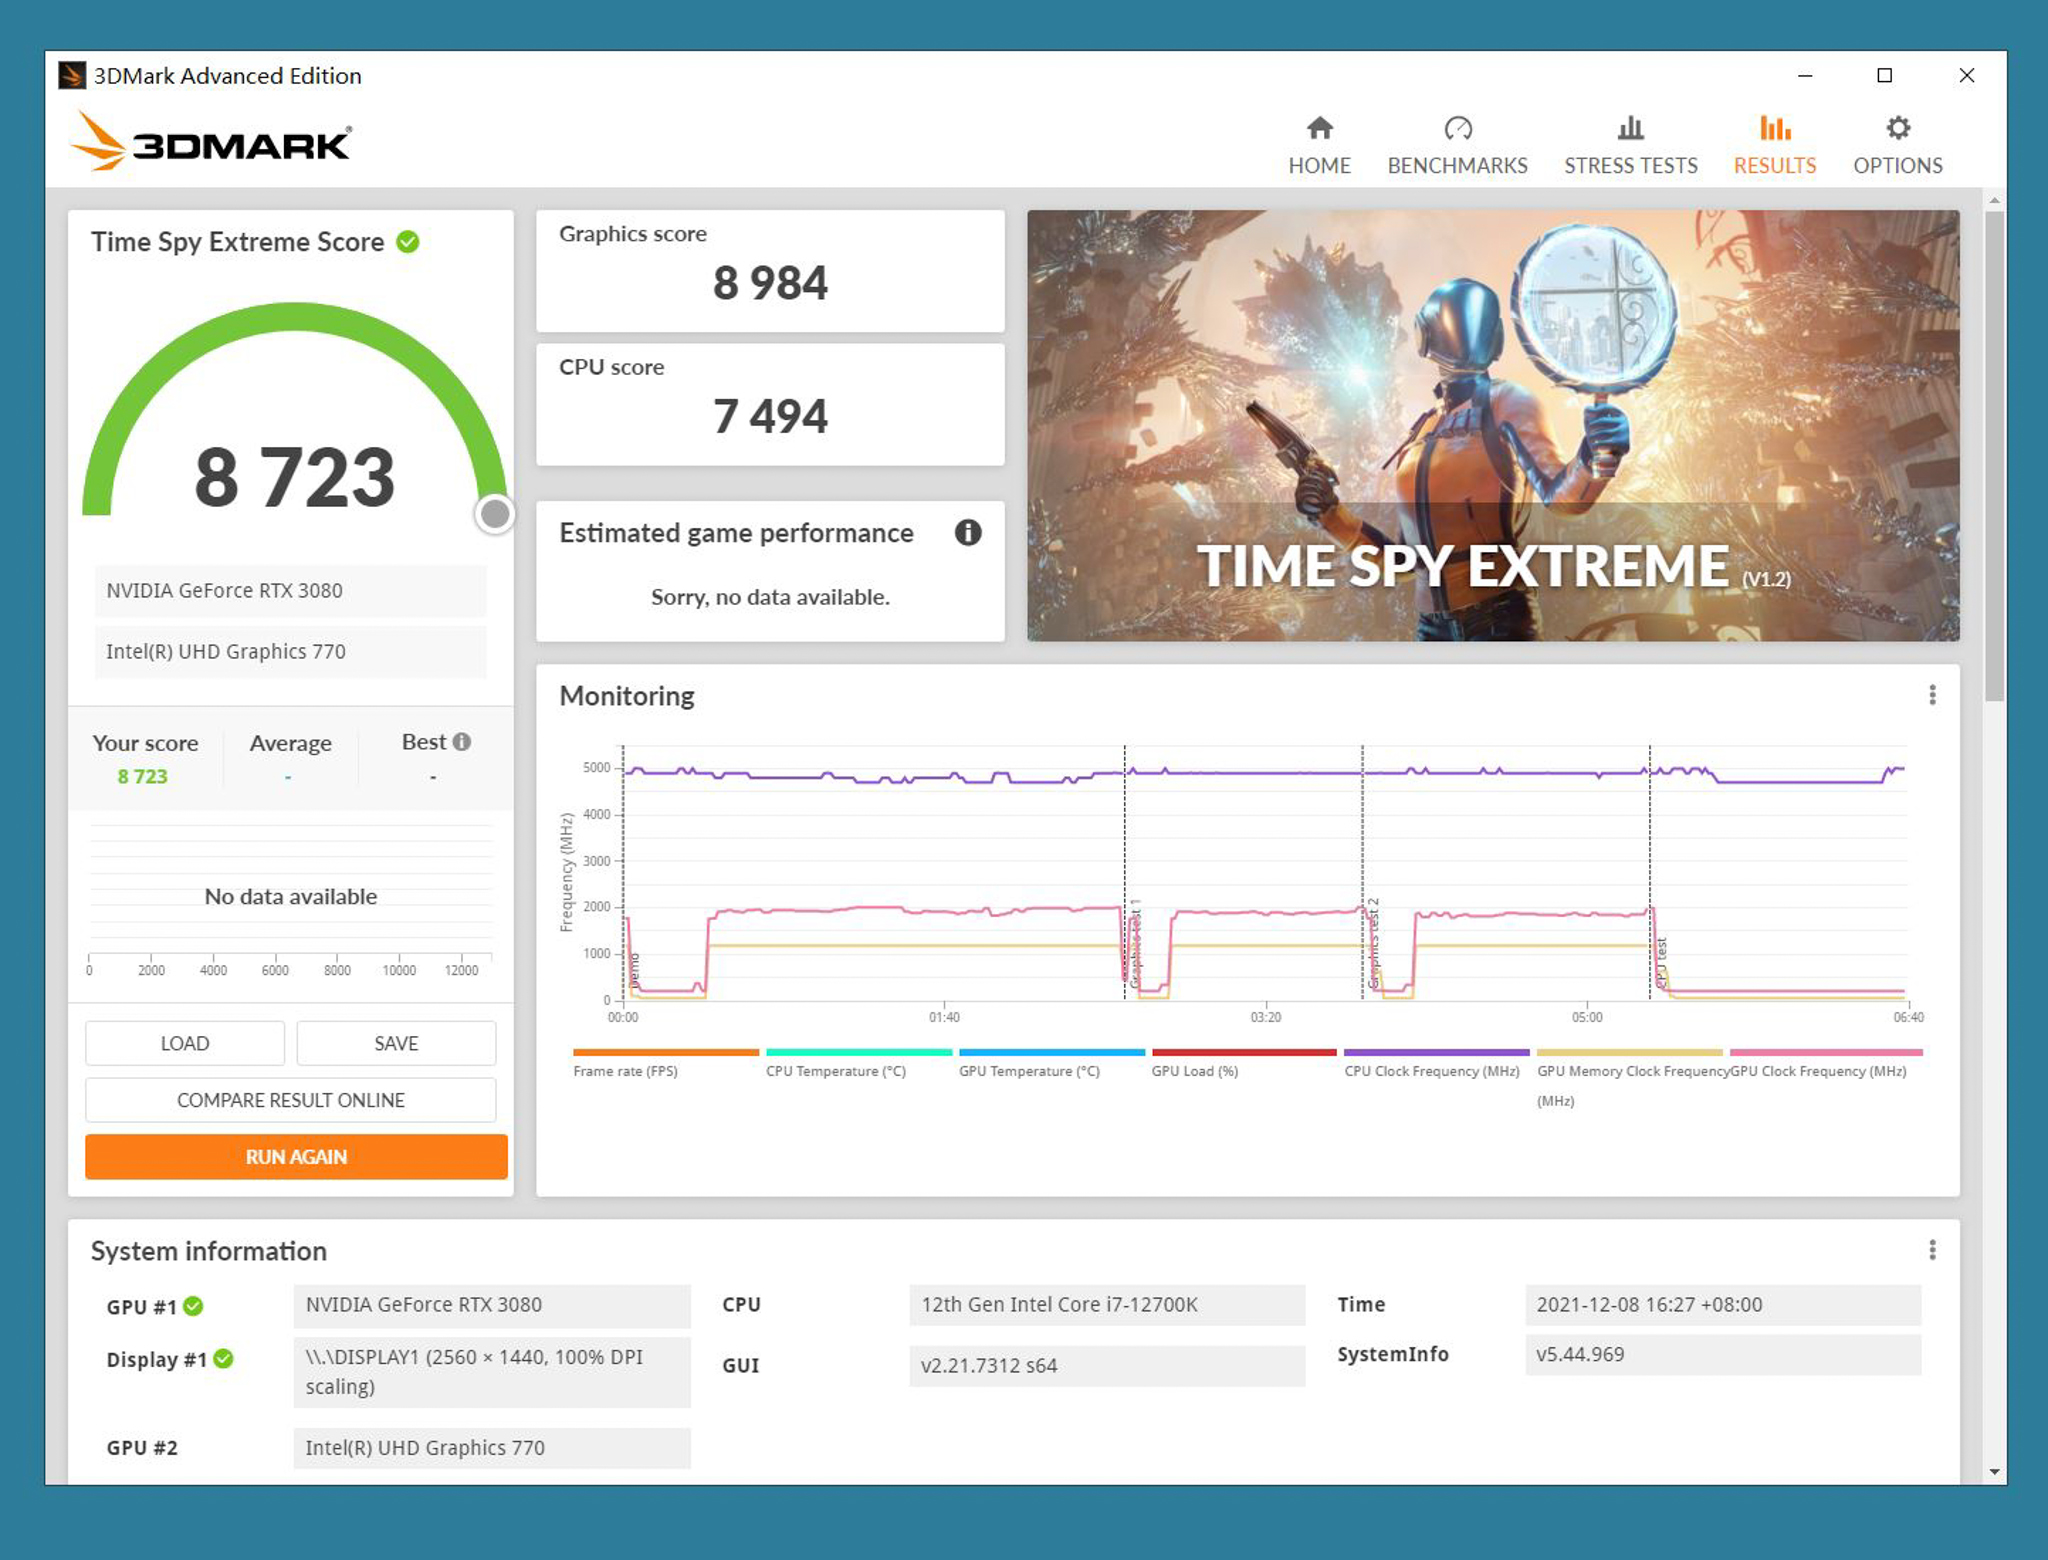Click the Time Spy Extreme banner image
2048x1560 pixels.
(x=1492, y=425)
